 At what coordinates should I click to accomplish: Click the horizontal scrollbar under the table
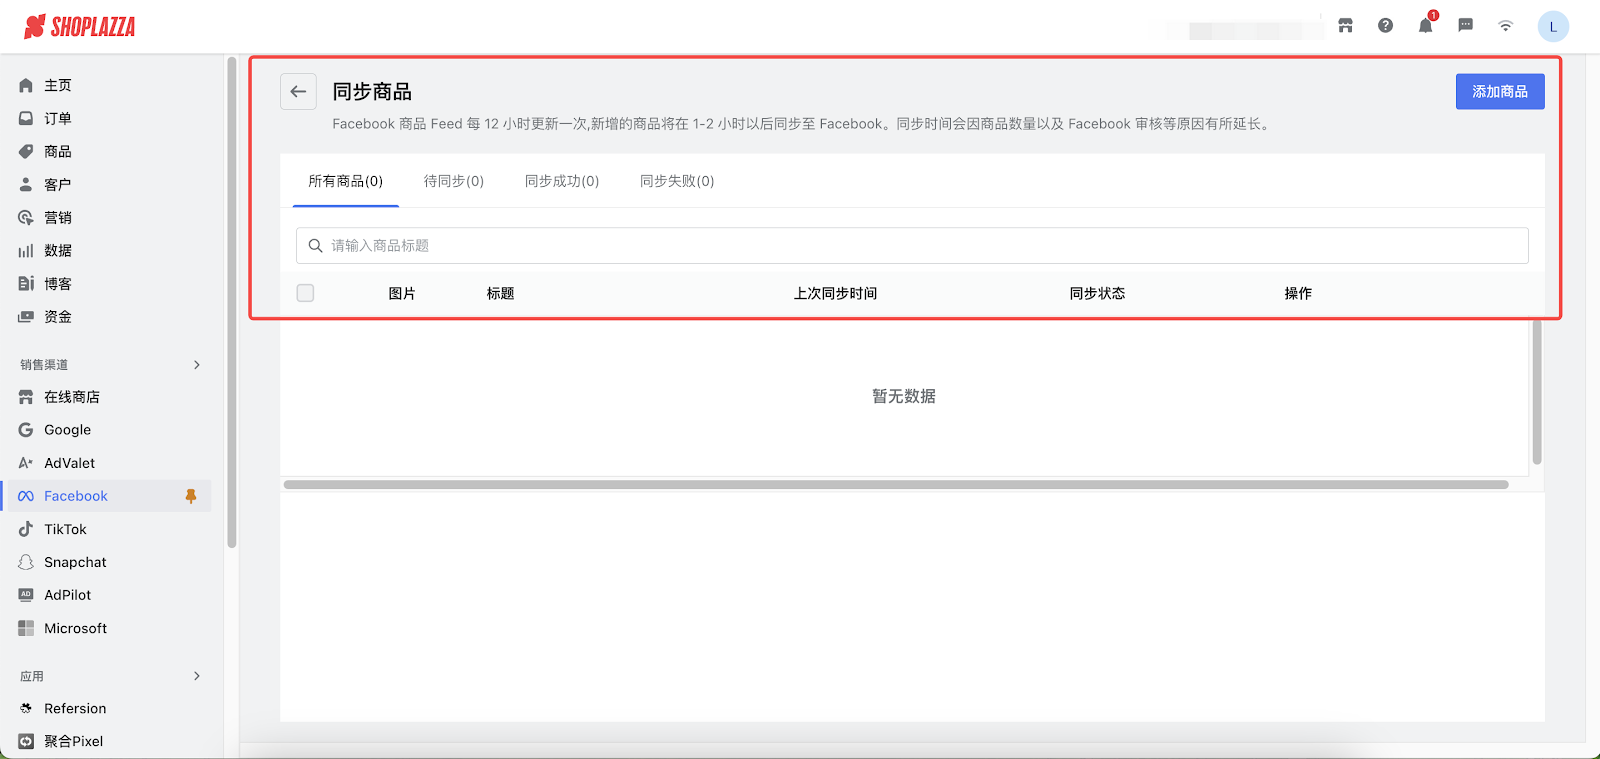click(895, 485)
